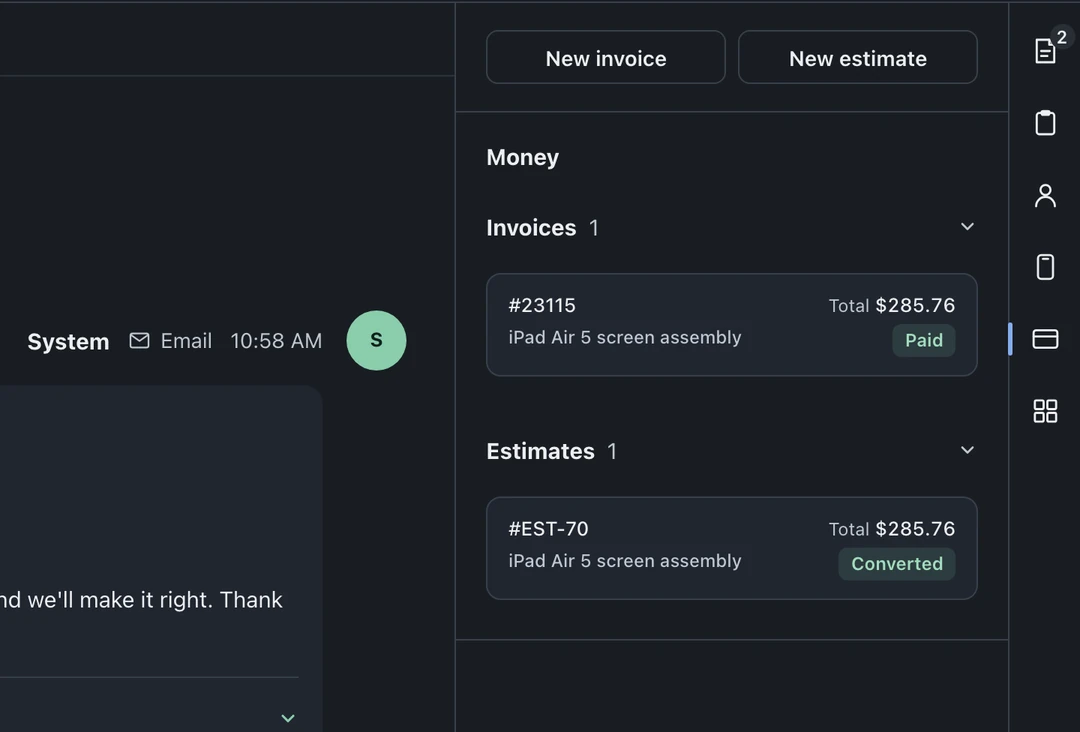
Task: Expand the green chevron under the message
Action: (288, 718)
